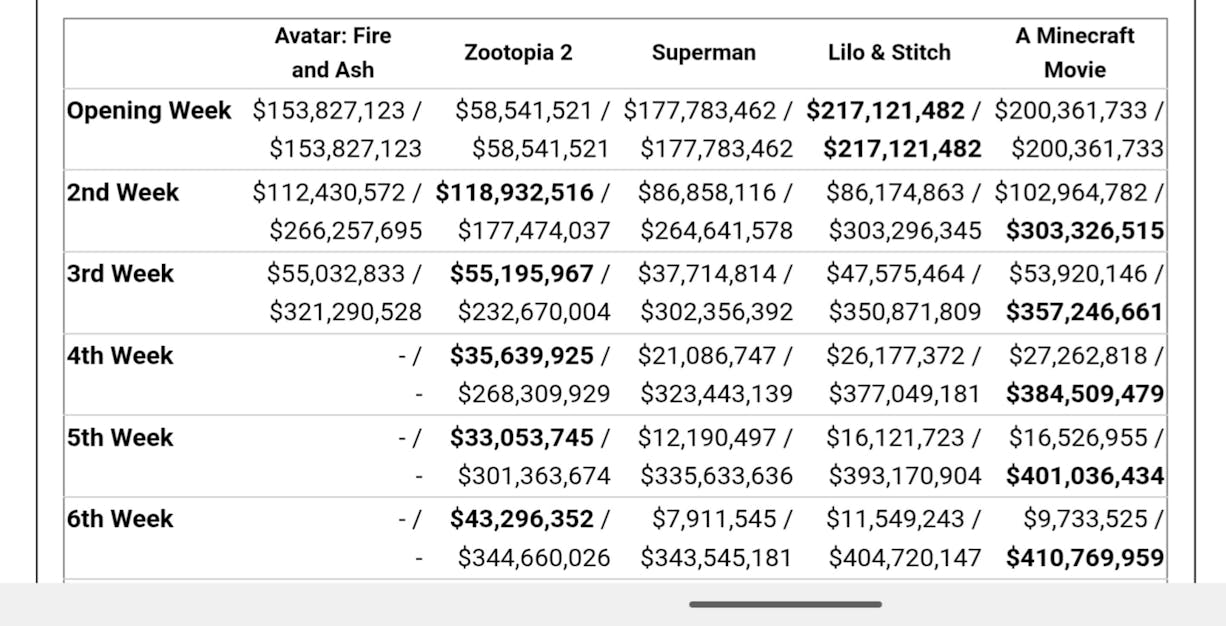The height and width of the screenshot is (626, 1226).
Task: Click the 4th Week row header
Action: coord(120,356)
